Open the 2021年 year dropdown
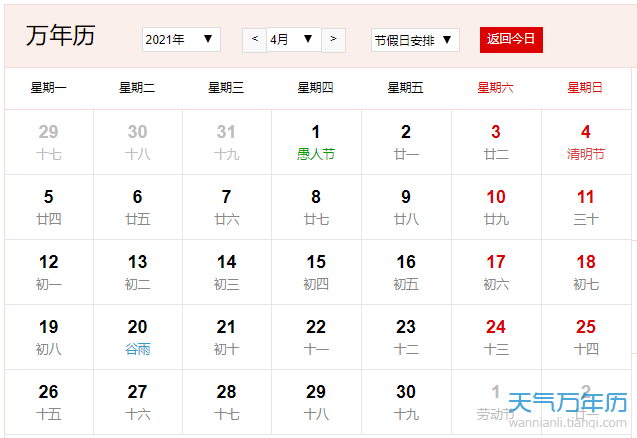Screen dimensions: 637x438 [181, 39]
